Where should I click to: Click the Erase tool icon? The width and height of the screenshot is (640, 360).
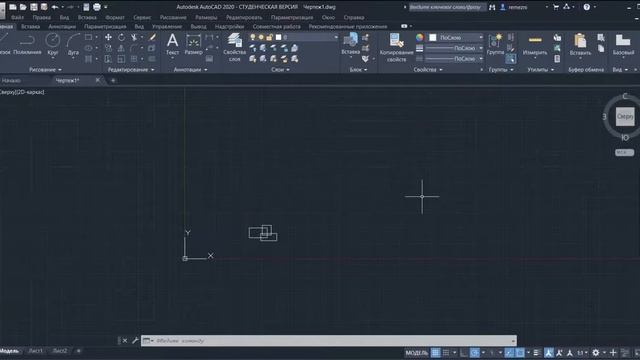pos(152,37)
